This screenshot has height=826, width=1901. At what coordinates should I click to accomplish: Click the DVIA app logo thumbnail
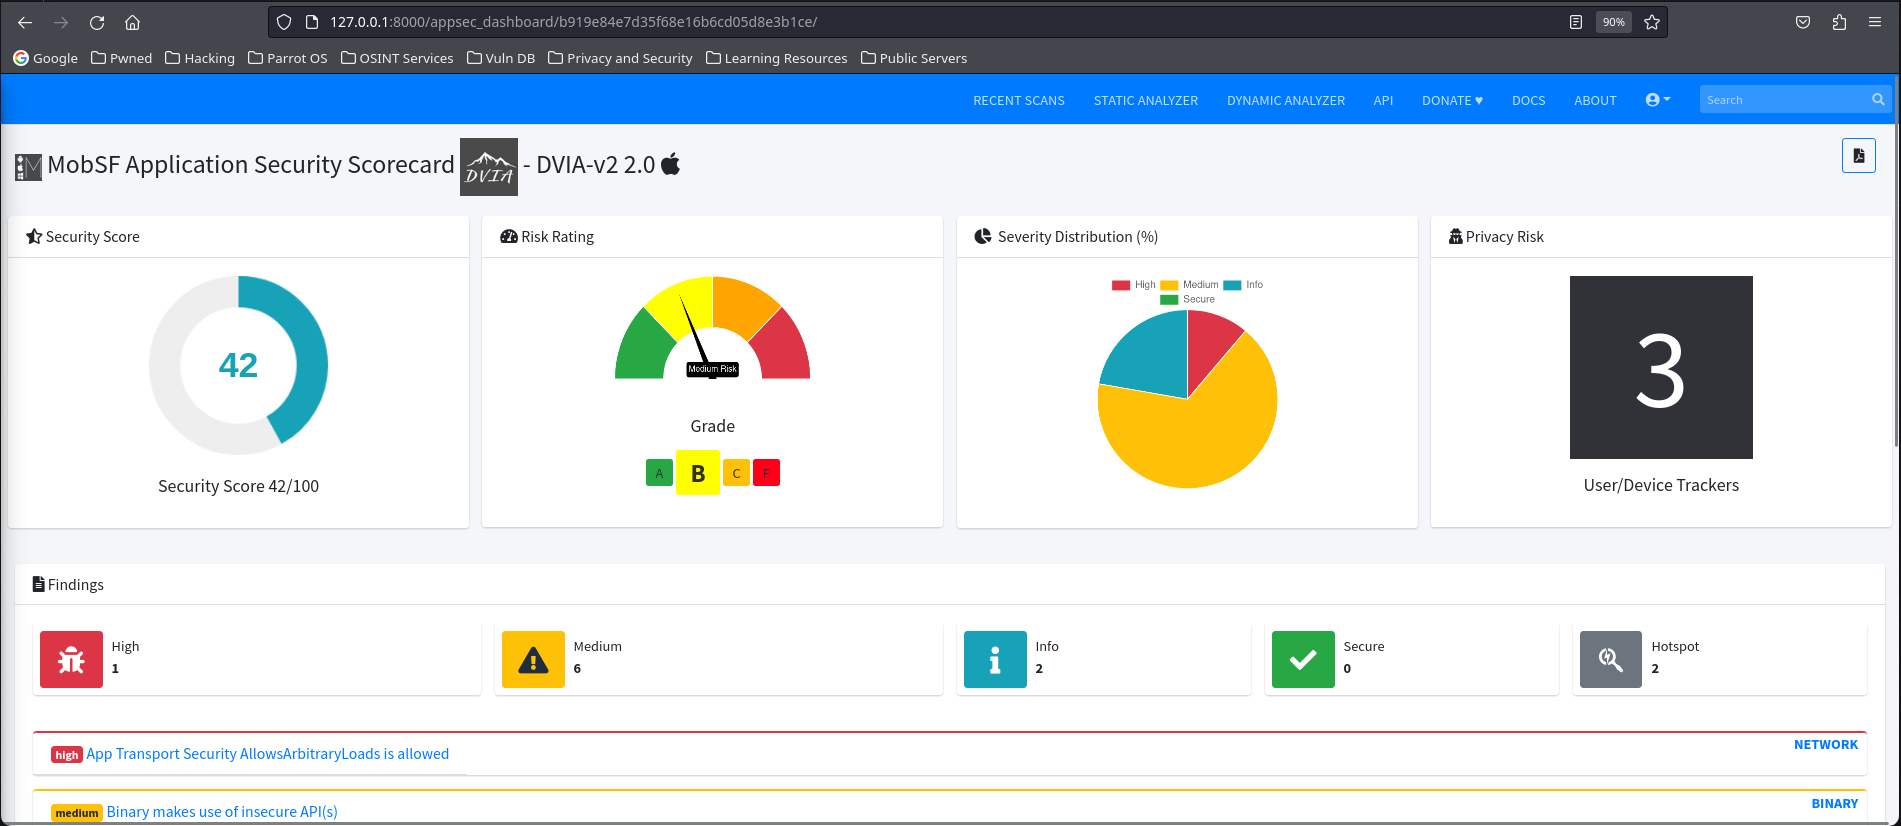point(489,167)
